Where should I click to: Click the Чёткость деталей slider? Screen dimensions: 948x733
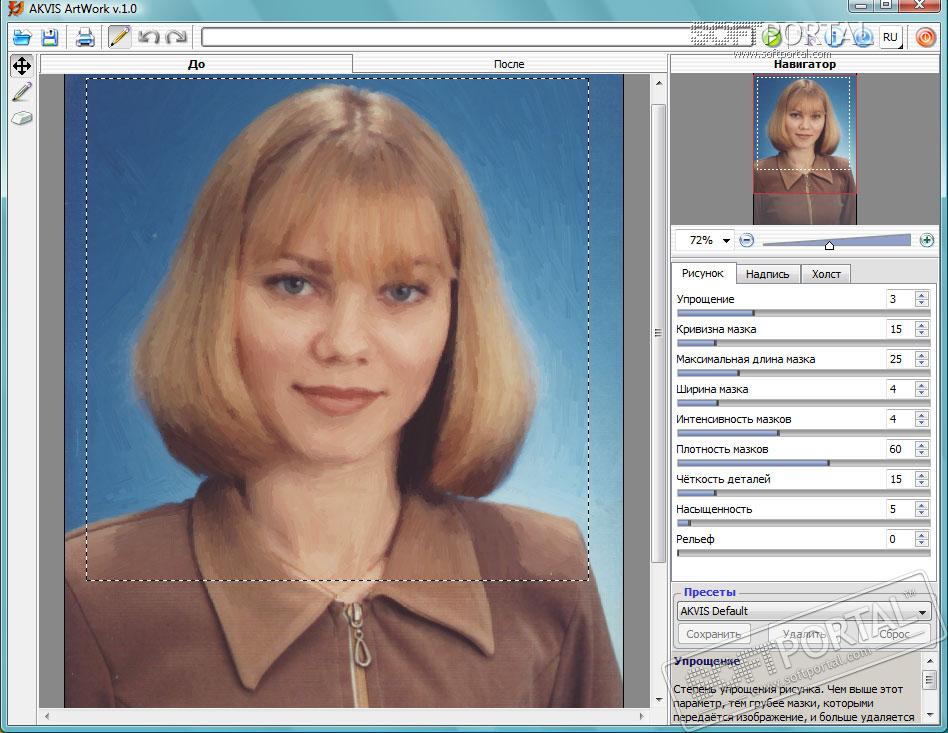click(x=803, y=493)
